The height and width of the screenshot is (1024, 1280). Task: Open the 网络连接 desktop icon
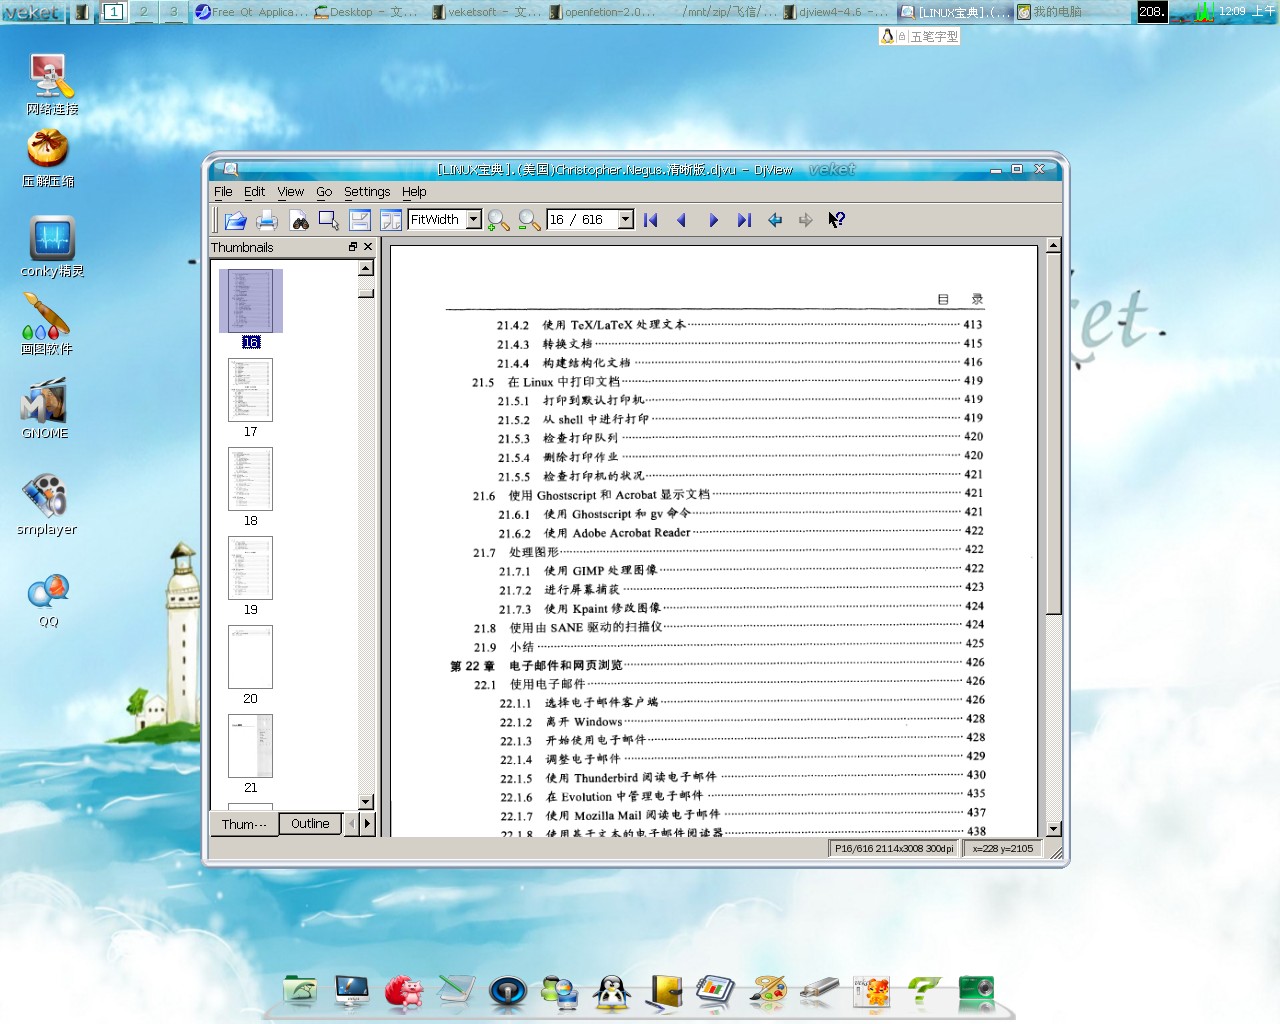[x=51, y=86]
